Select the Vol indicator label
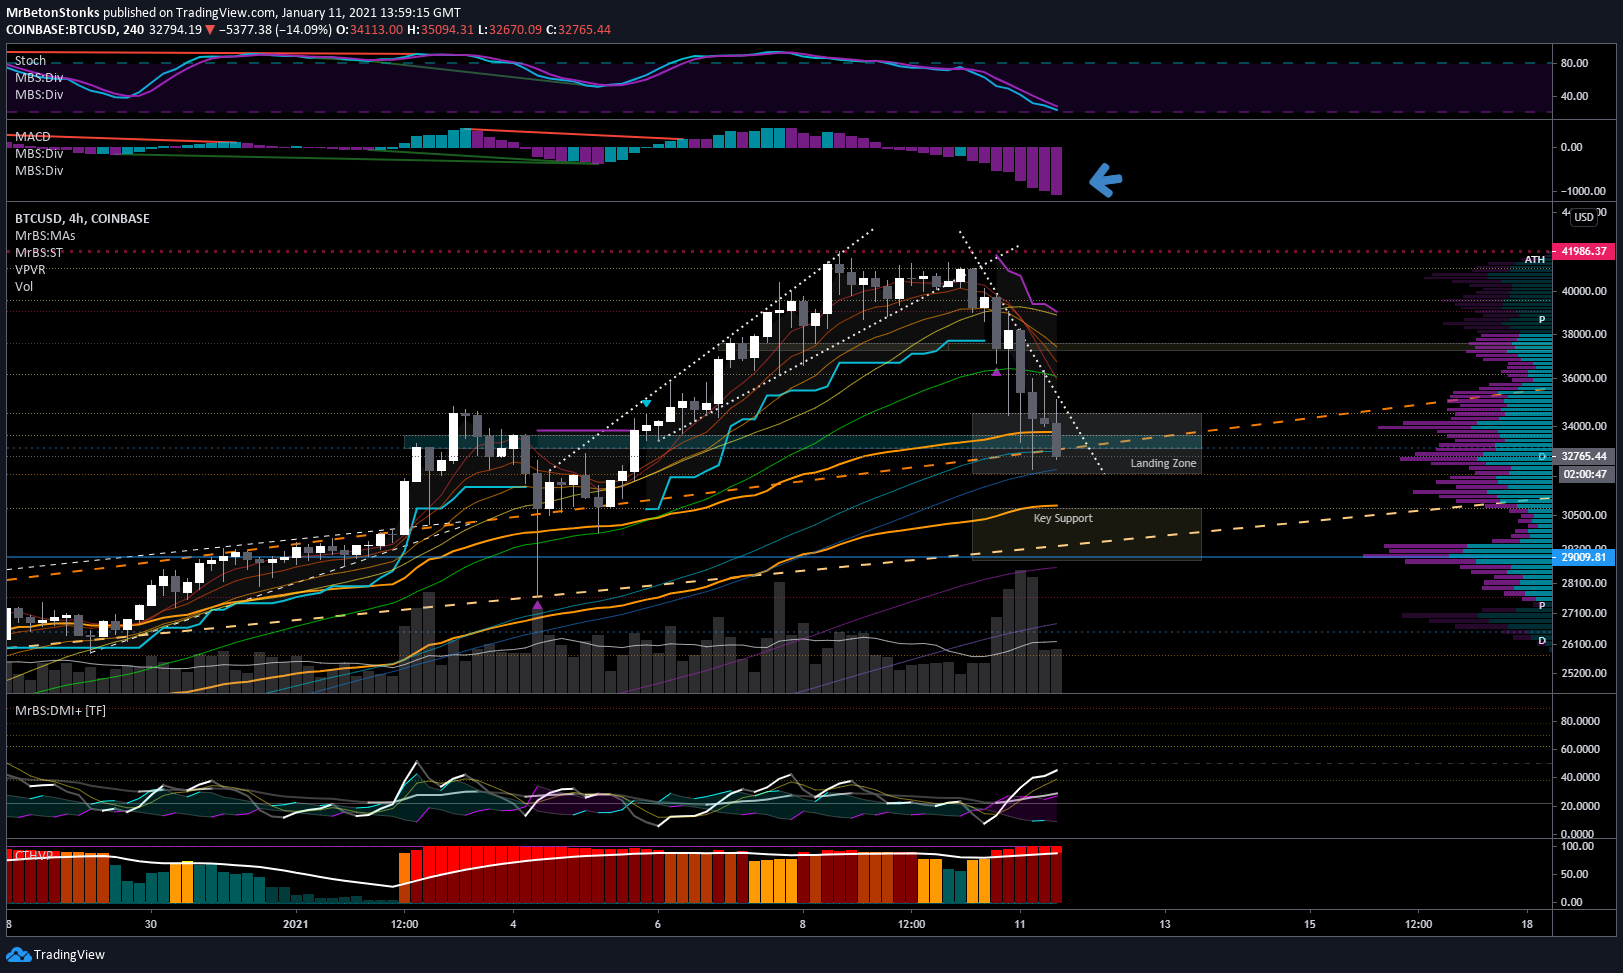 pos(24,287)
